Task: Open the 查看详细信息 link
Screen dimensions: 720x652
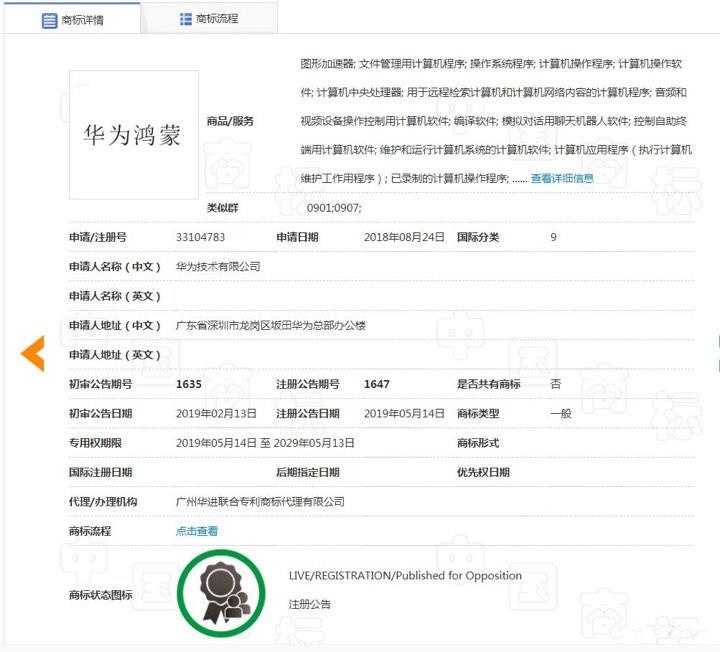Action: pos(561,178)
